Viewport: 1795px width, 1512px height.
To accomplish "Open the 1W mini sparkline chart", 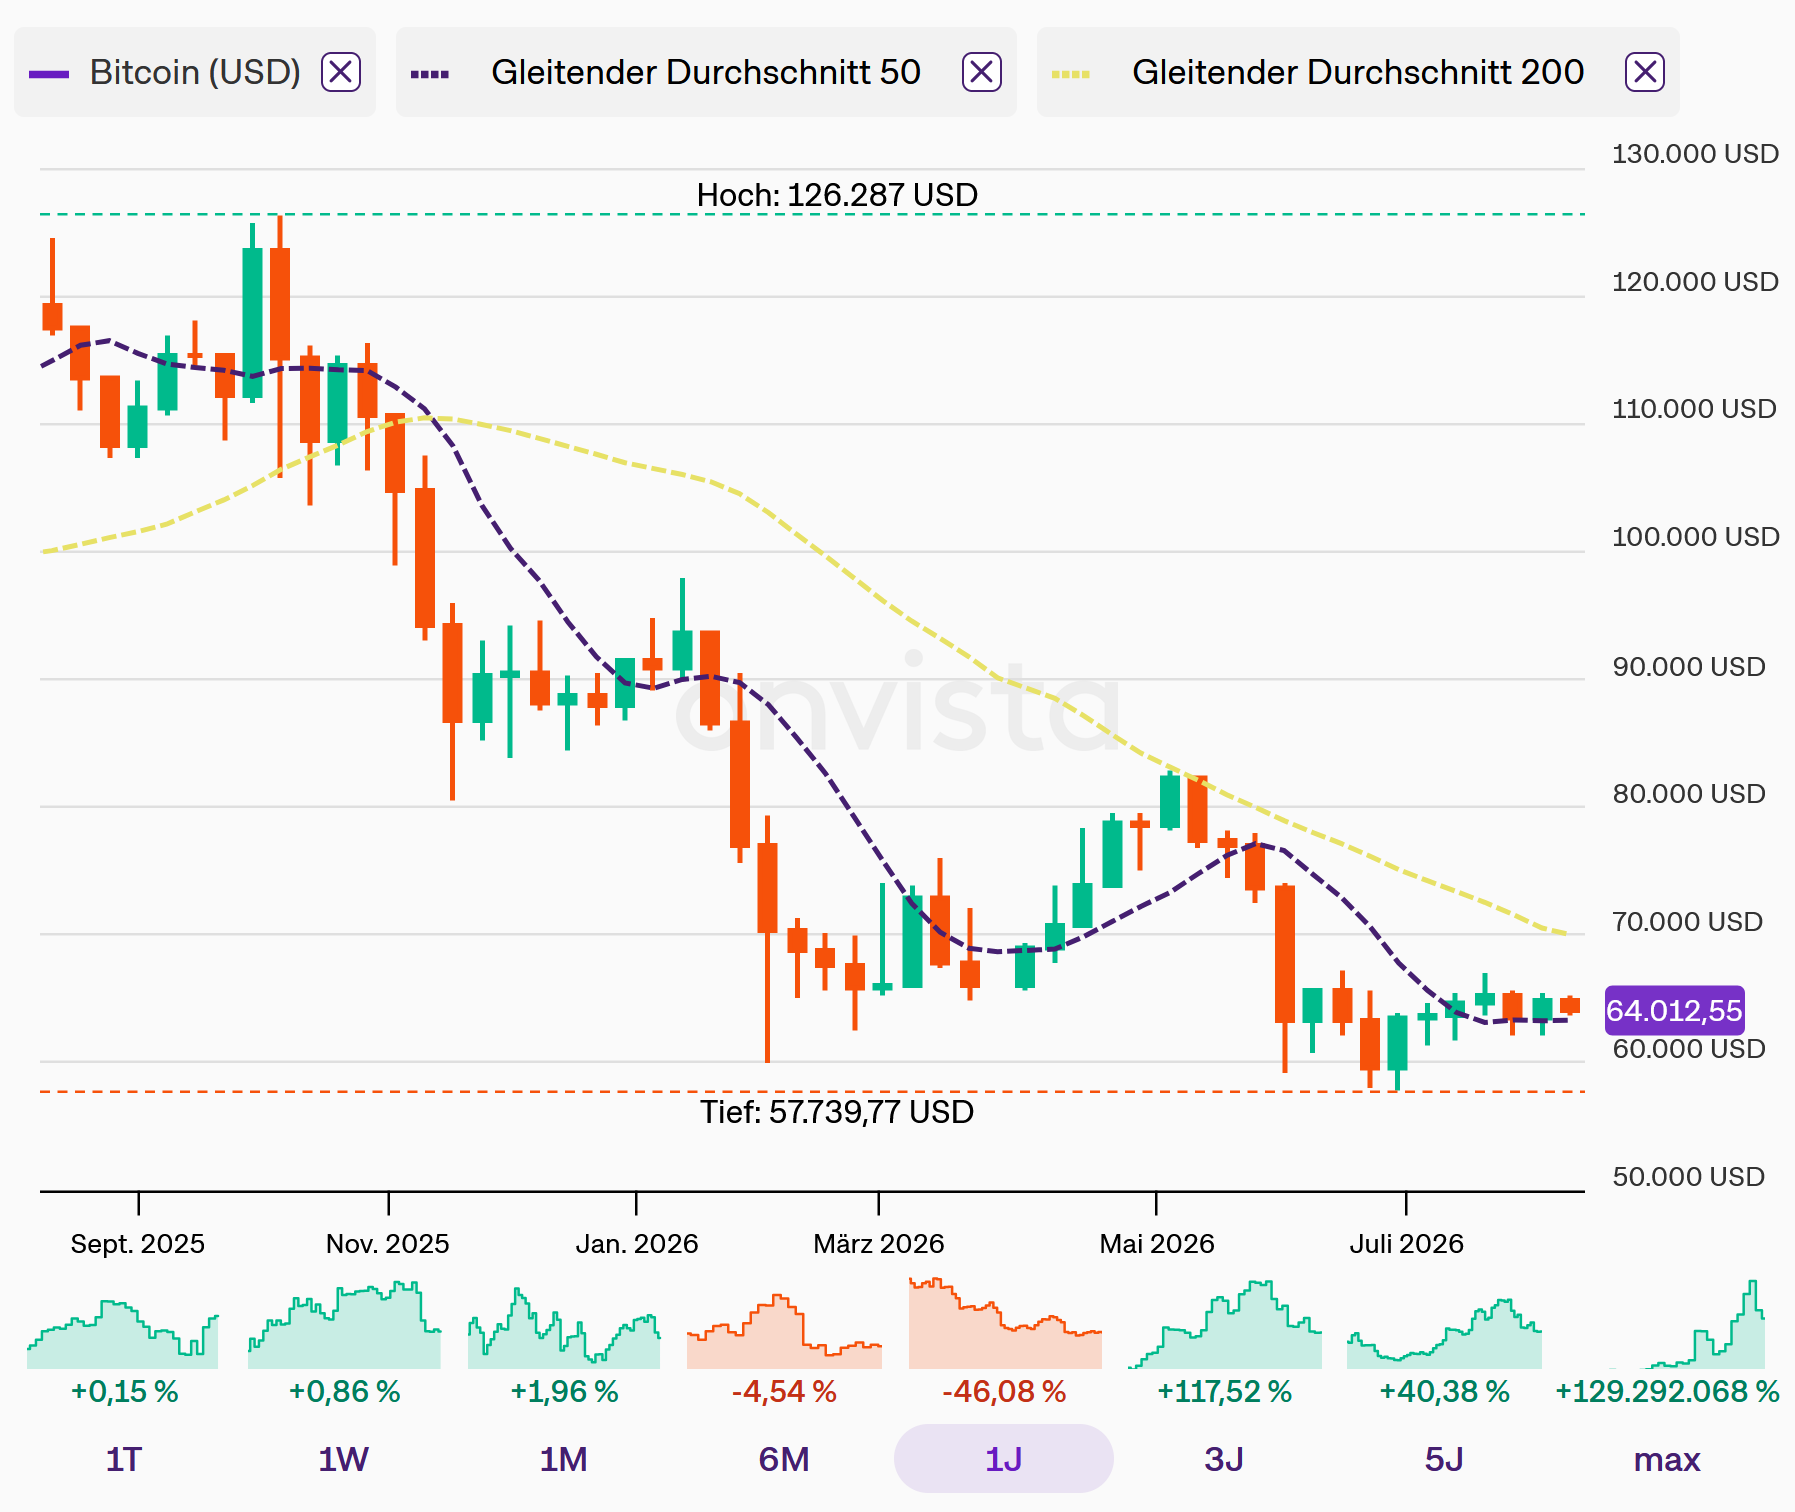I will (x=344, y=1323).
